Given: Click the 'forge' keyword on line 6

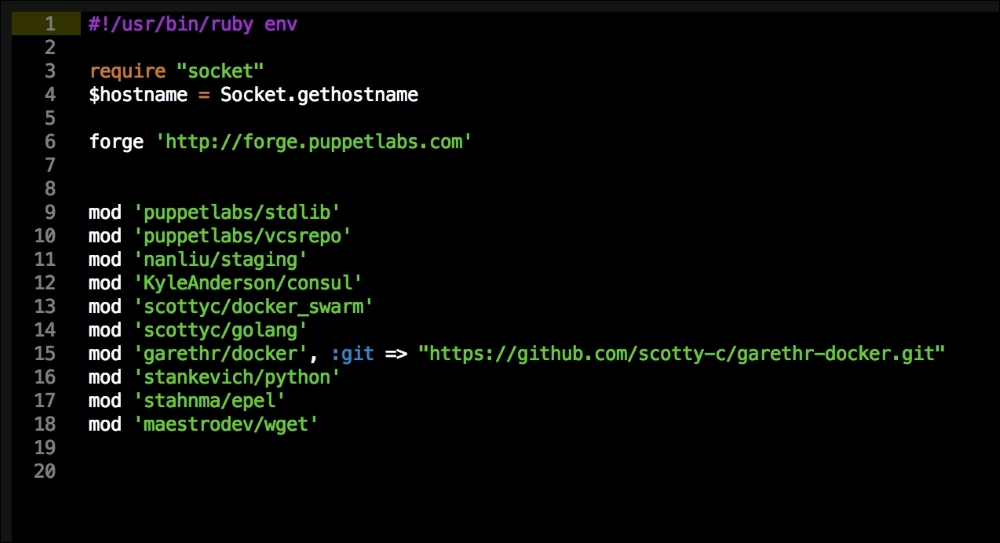Looking at the screenshot, I should (116, 142).
